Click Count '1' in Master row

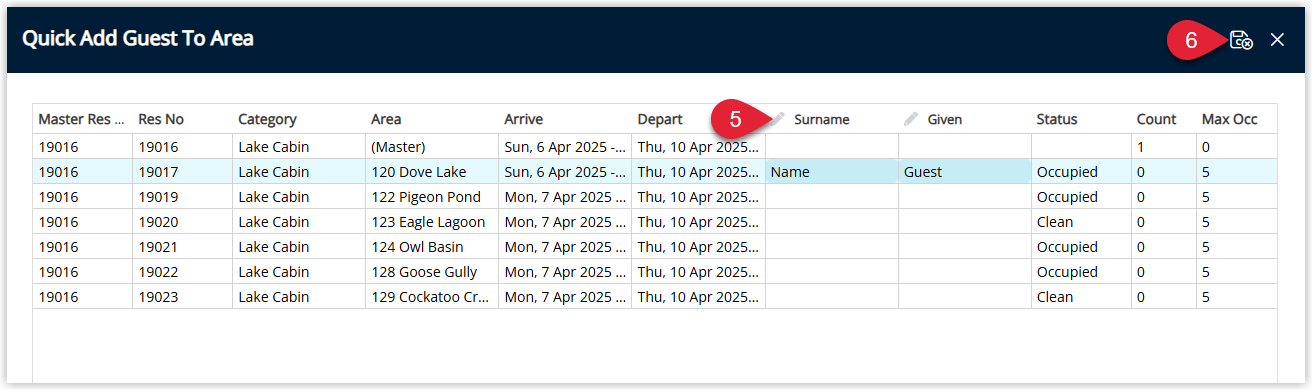1164,147
